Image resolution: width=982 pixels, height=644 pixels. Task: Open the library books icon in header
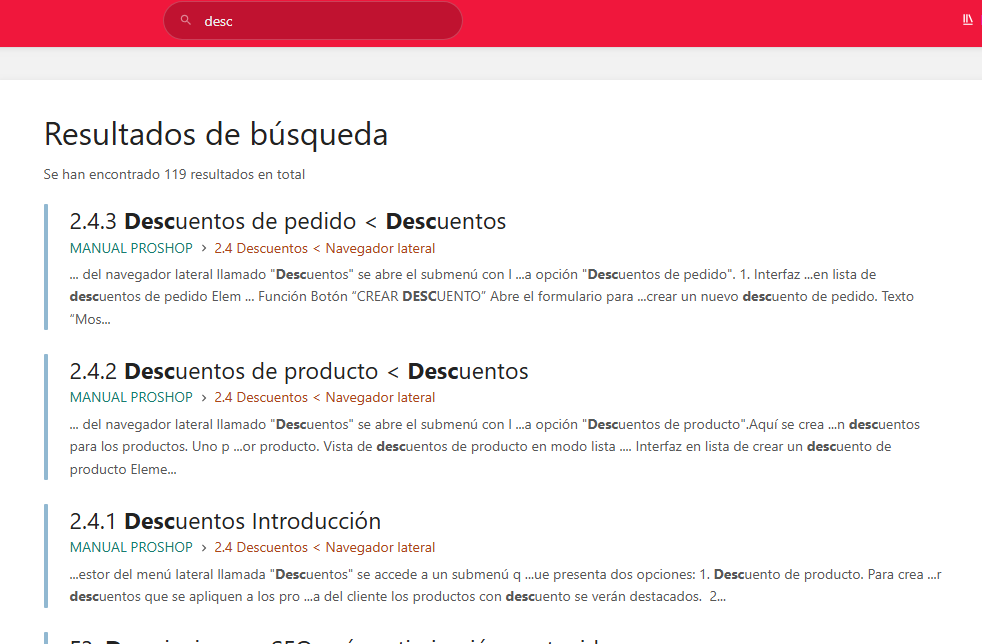coord(967,20)
